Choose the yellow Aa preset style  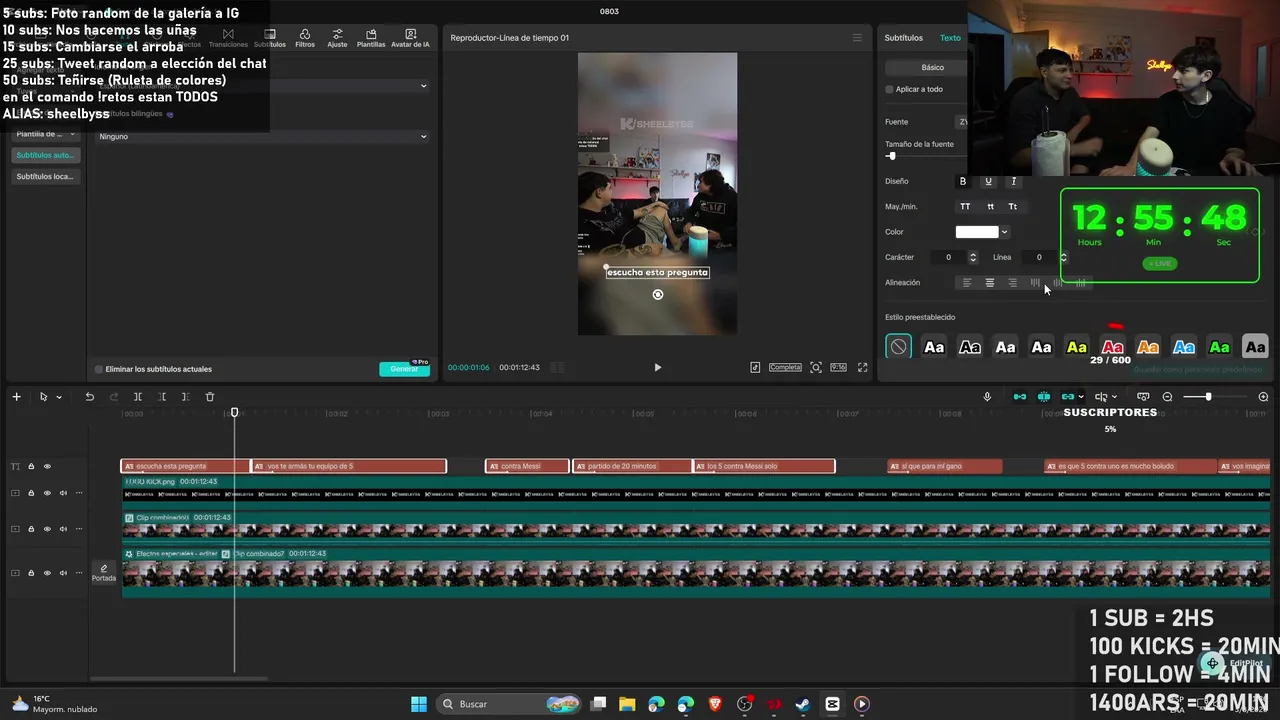1076,347
